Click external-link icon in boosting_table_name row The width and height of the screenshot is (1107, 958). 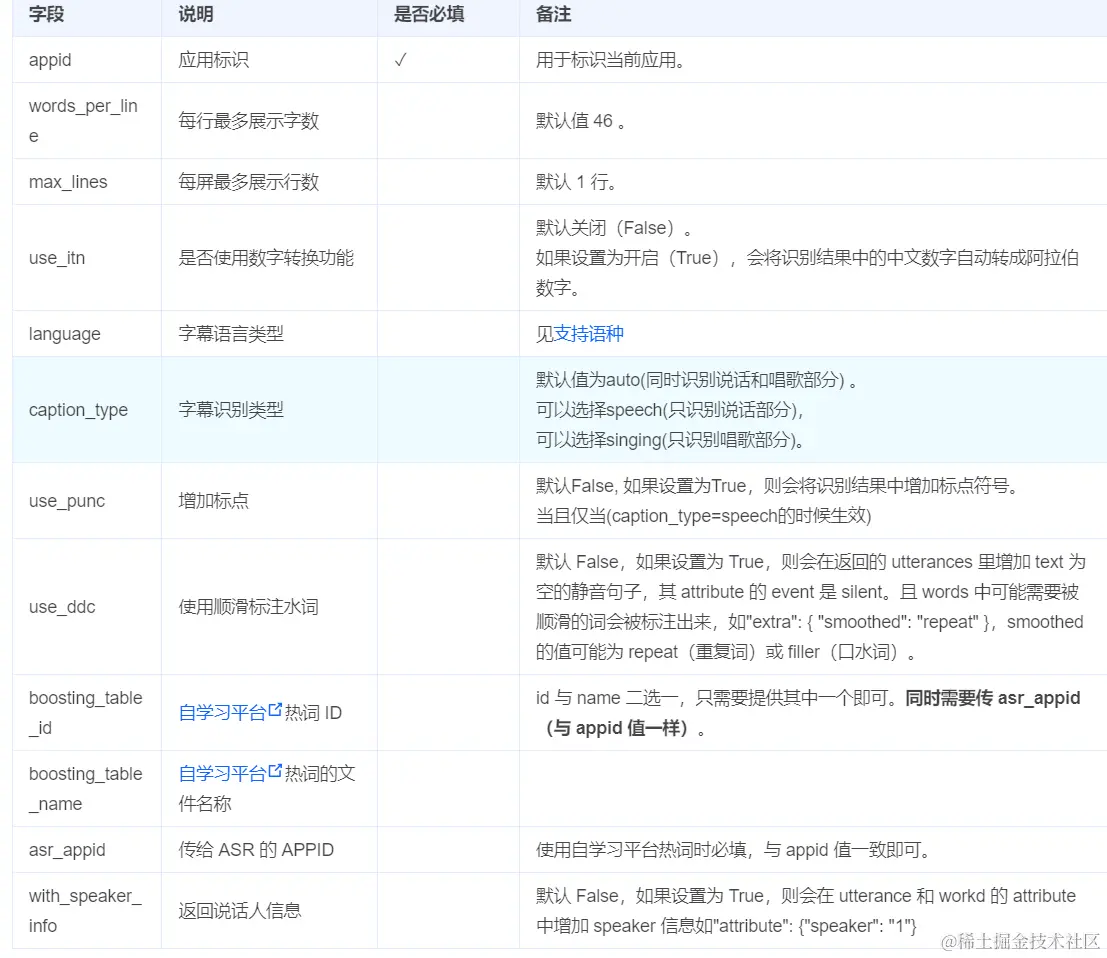click(x=275, y=771)
